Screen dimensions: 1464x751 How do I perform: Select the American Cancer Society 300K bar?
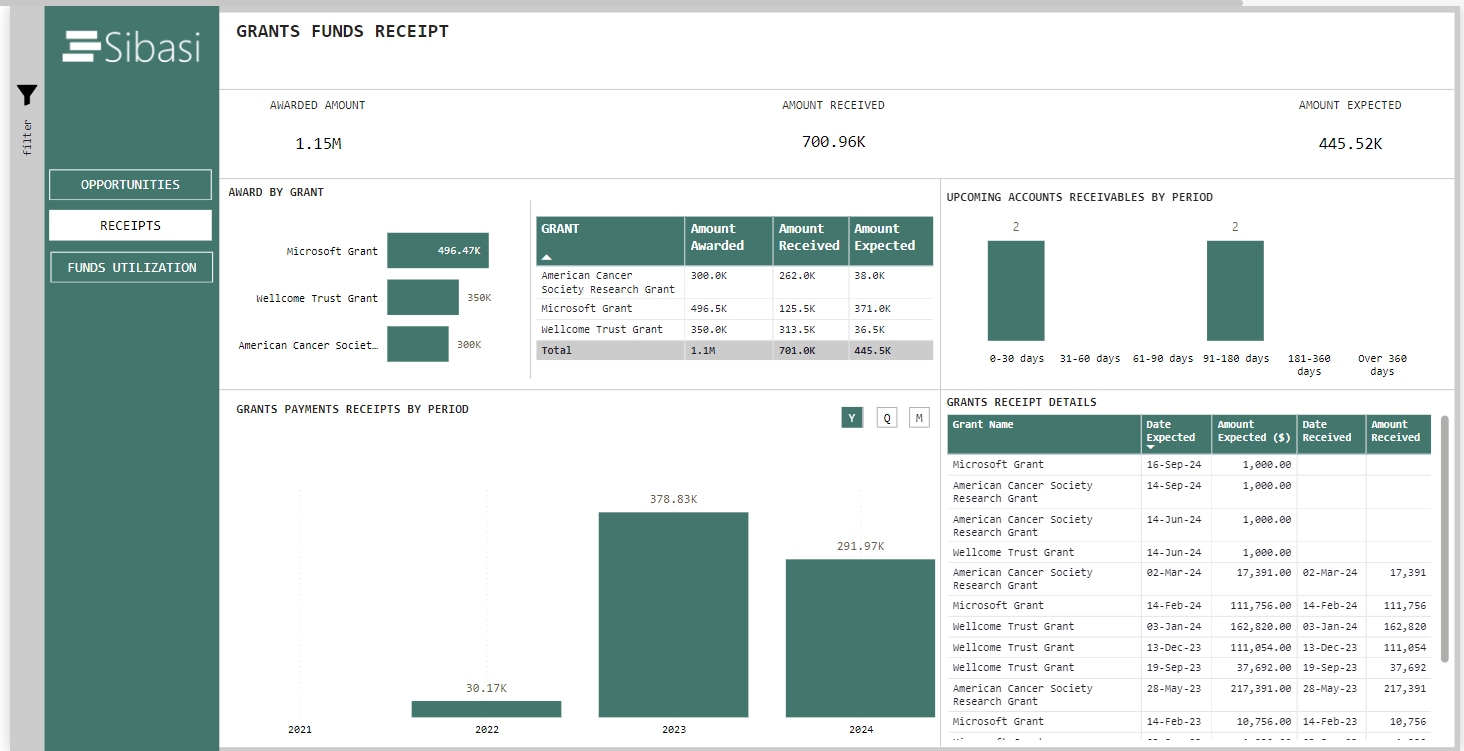[417, 344]
